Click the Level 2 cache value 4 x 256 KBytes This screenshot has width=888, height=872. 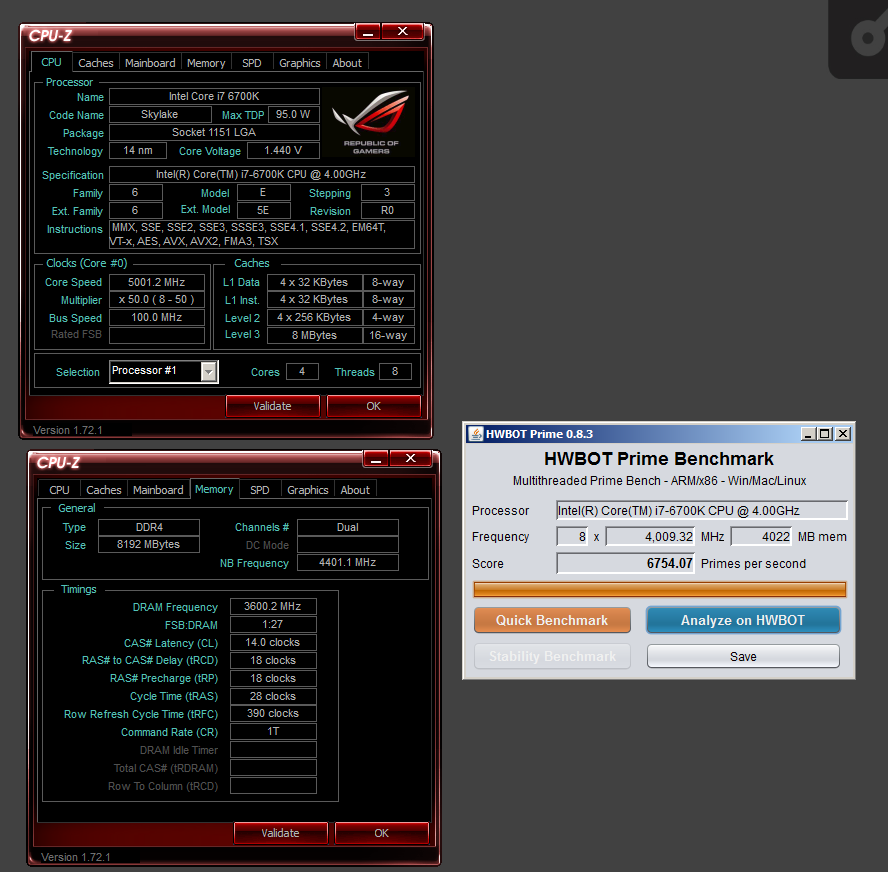pos(314,318)
